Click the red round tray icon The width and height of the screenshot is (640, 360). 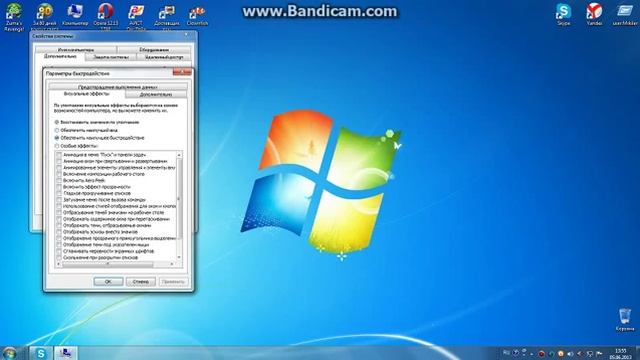pyautogui.click(x=542, y=354)
